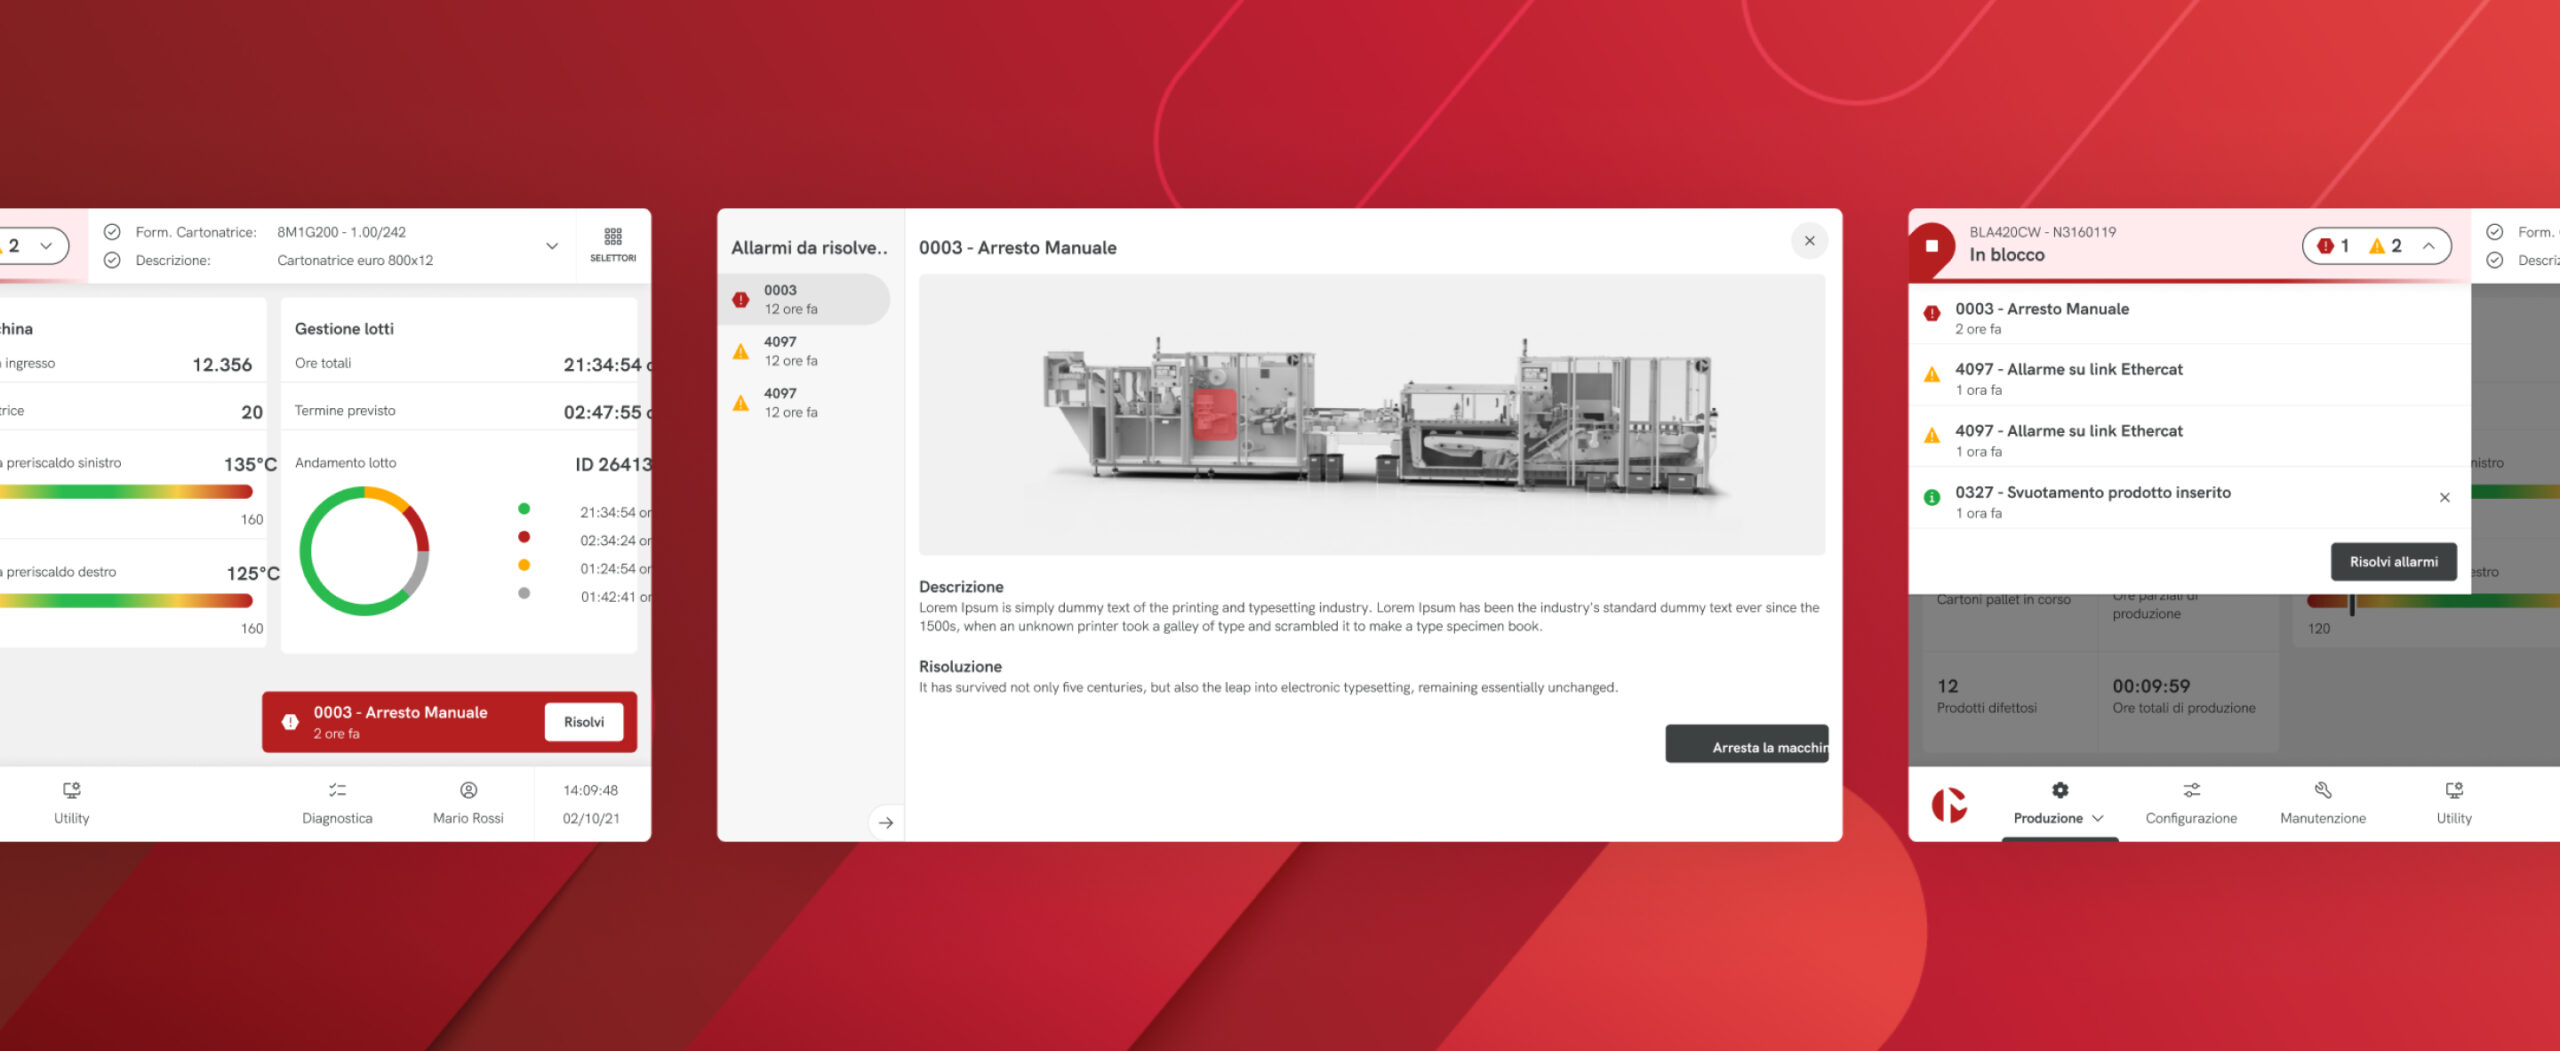Click the red company logo icon
Screen dimensions: 2560x1051
point(1948,805)
